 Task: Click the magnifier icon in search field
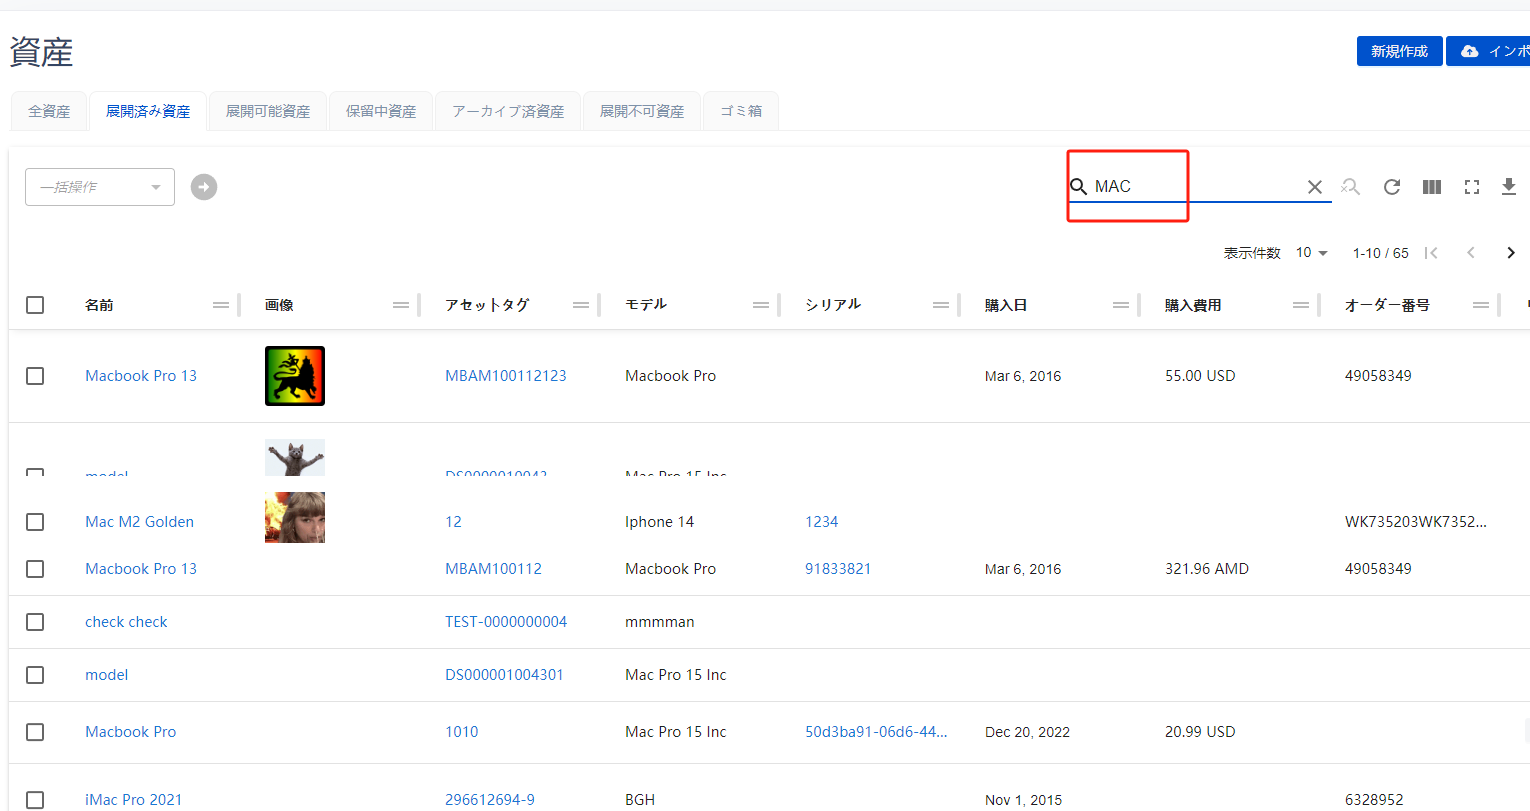point(1078,187)
